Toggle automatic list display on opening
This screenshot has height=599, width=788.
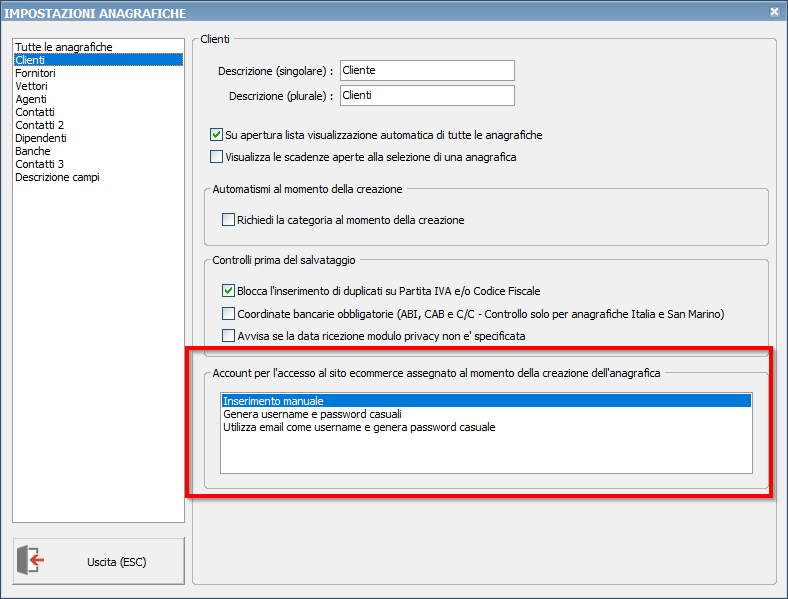[216, 135]
